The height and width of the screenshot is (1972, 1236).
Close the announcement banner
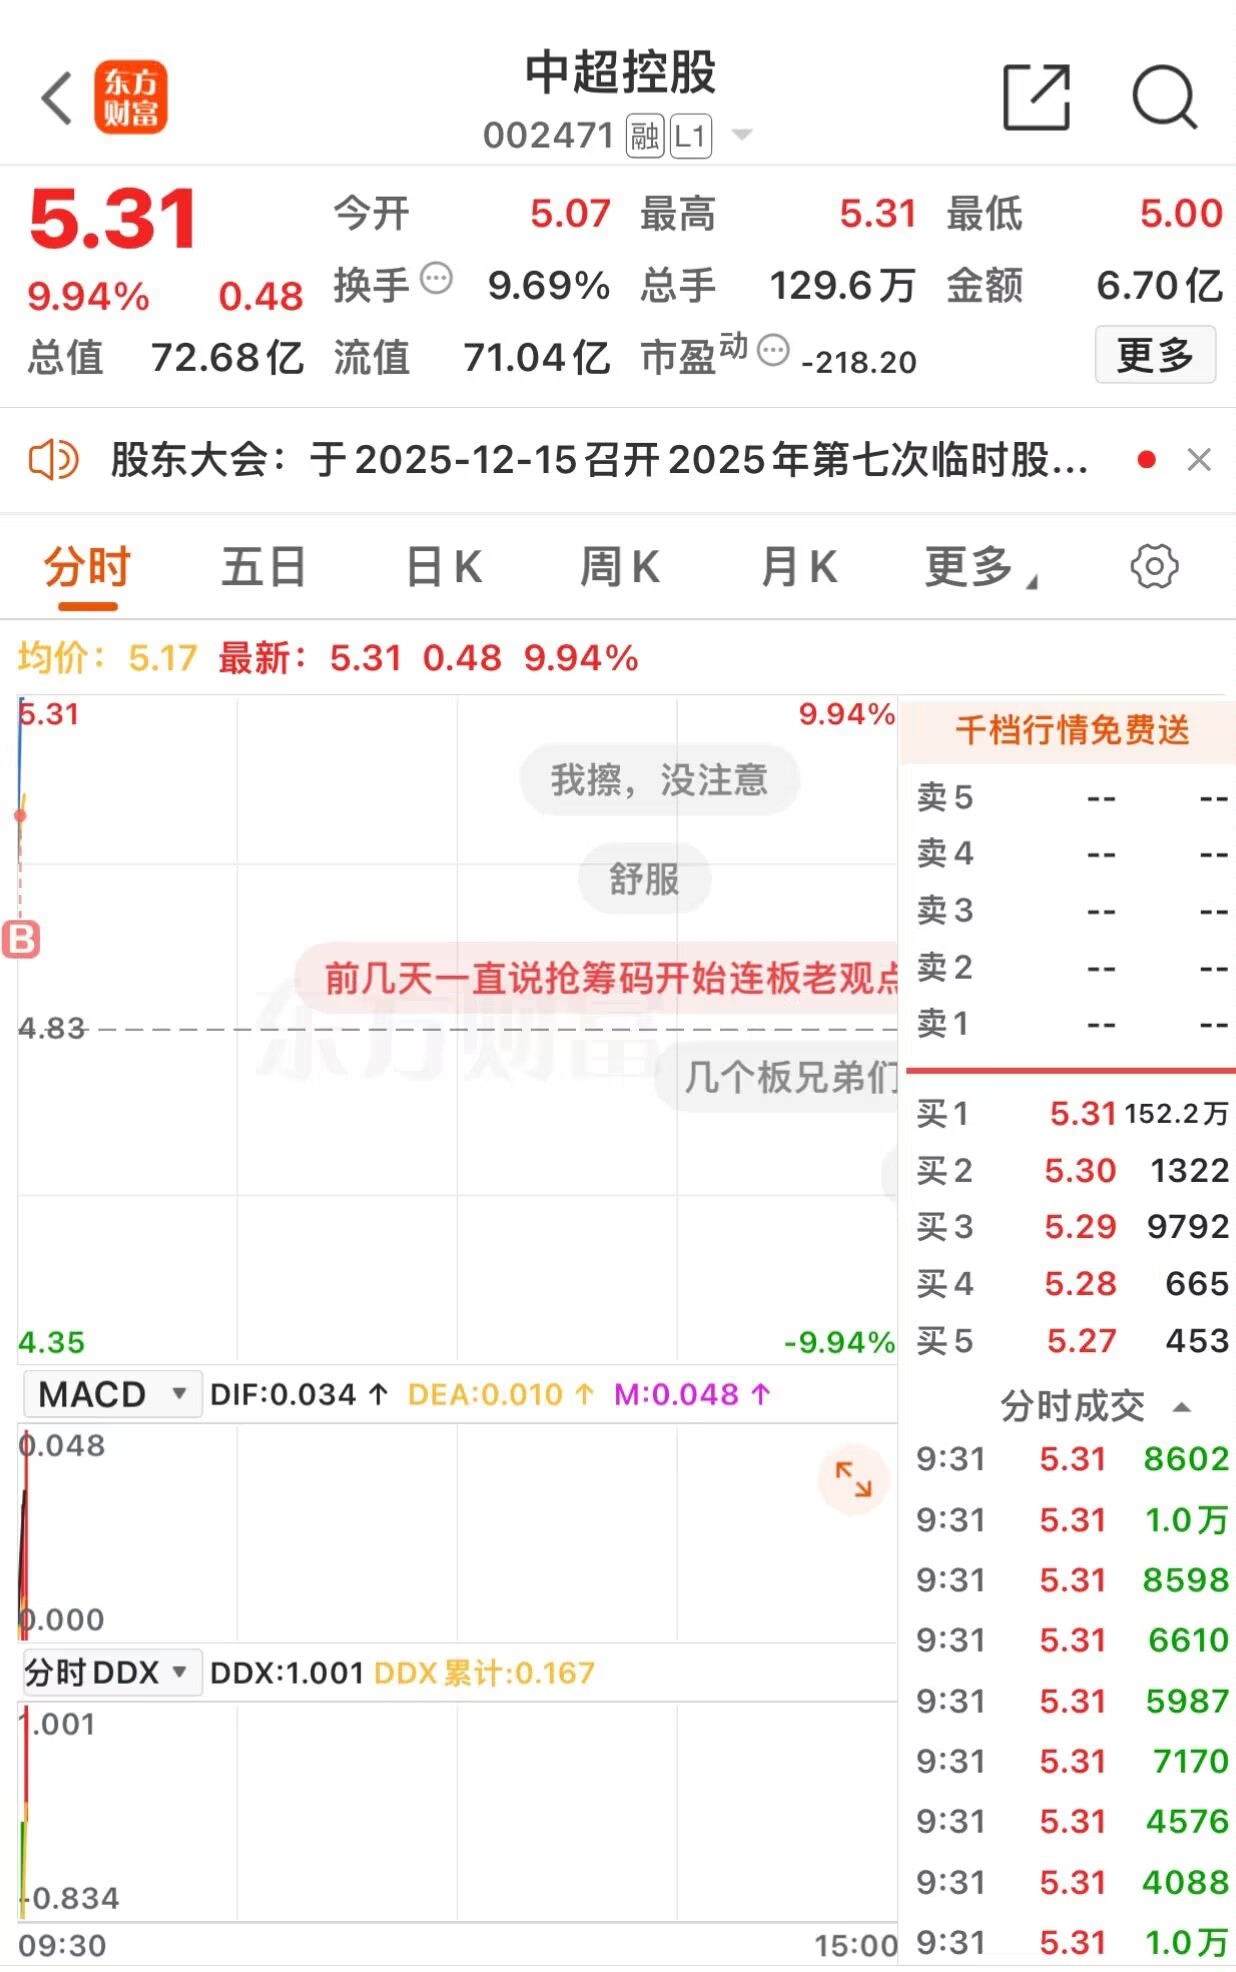coord(1199,460)
